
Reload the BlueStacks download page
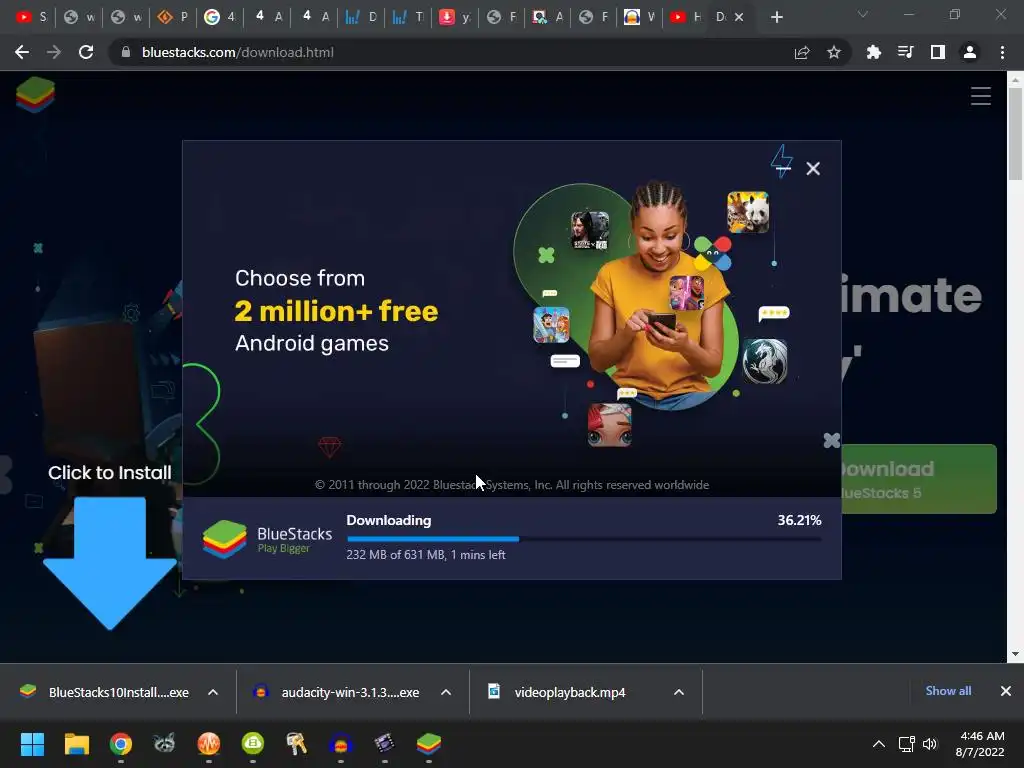click(x=86, y=52)
